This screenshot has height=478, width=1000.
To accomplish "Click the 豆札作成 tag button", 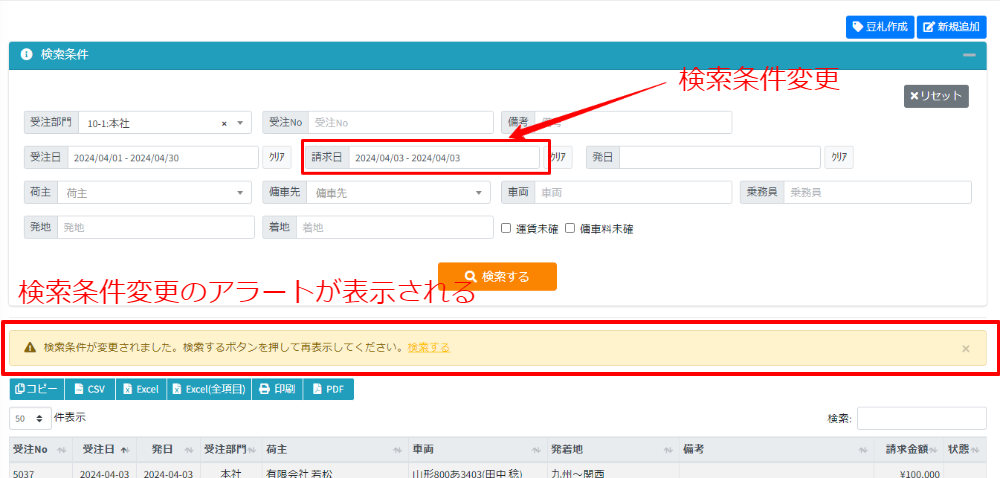I will 879,27.
